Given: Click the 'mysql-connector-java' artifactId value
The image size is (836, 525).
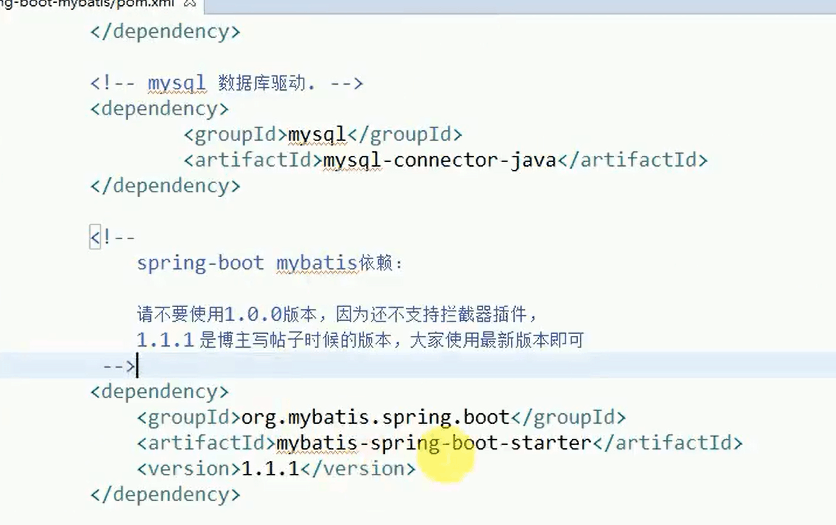Looking at the screenshot, I should 440,160.
